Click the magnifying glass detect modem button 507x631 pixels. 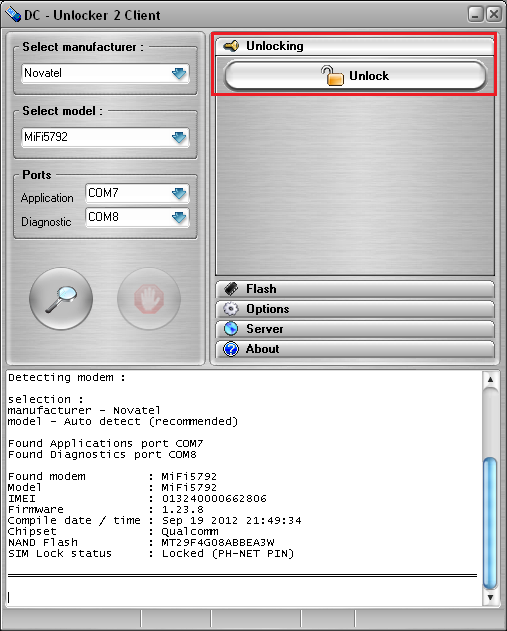pos(61,299)
